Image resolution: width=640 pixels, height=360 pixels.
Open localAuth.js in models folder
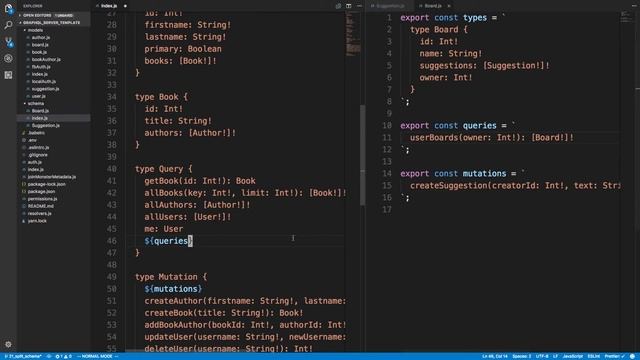point(44,81)
